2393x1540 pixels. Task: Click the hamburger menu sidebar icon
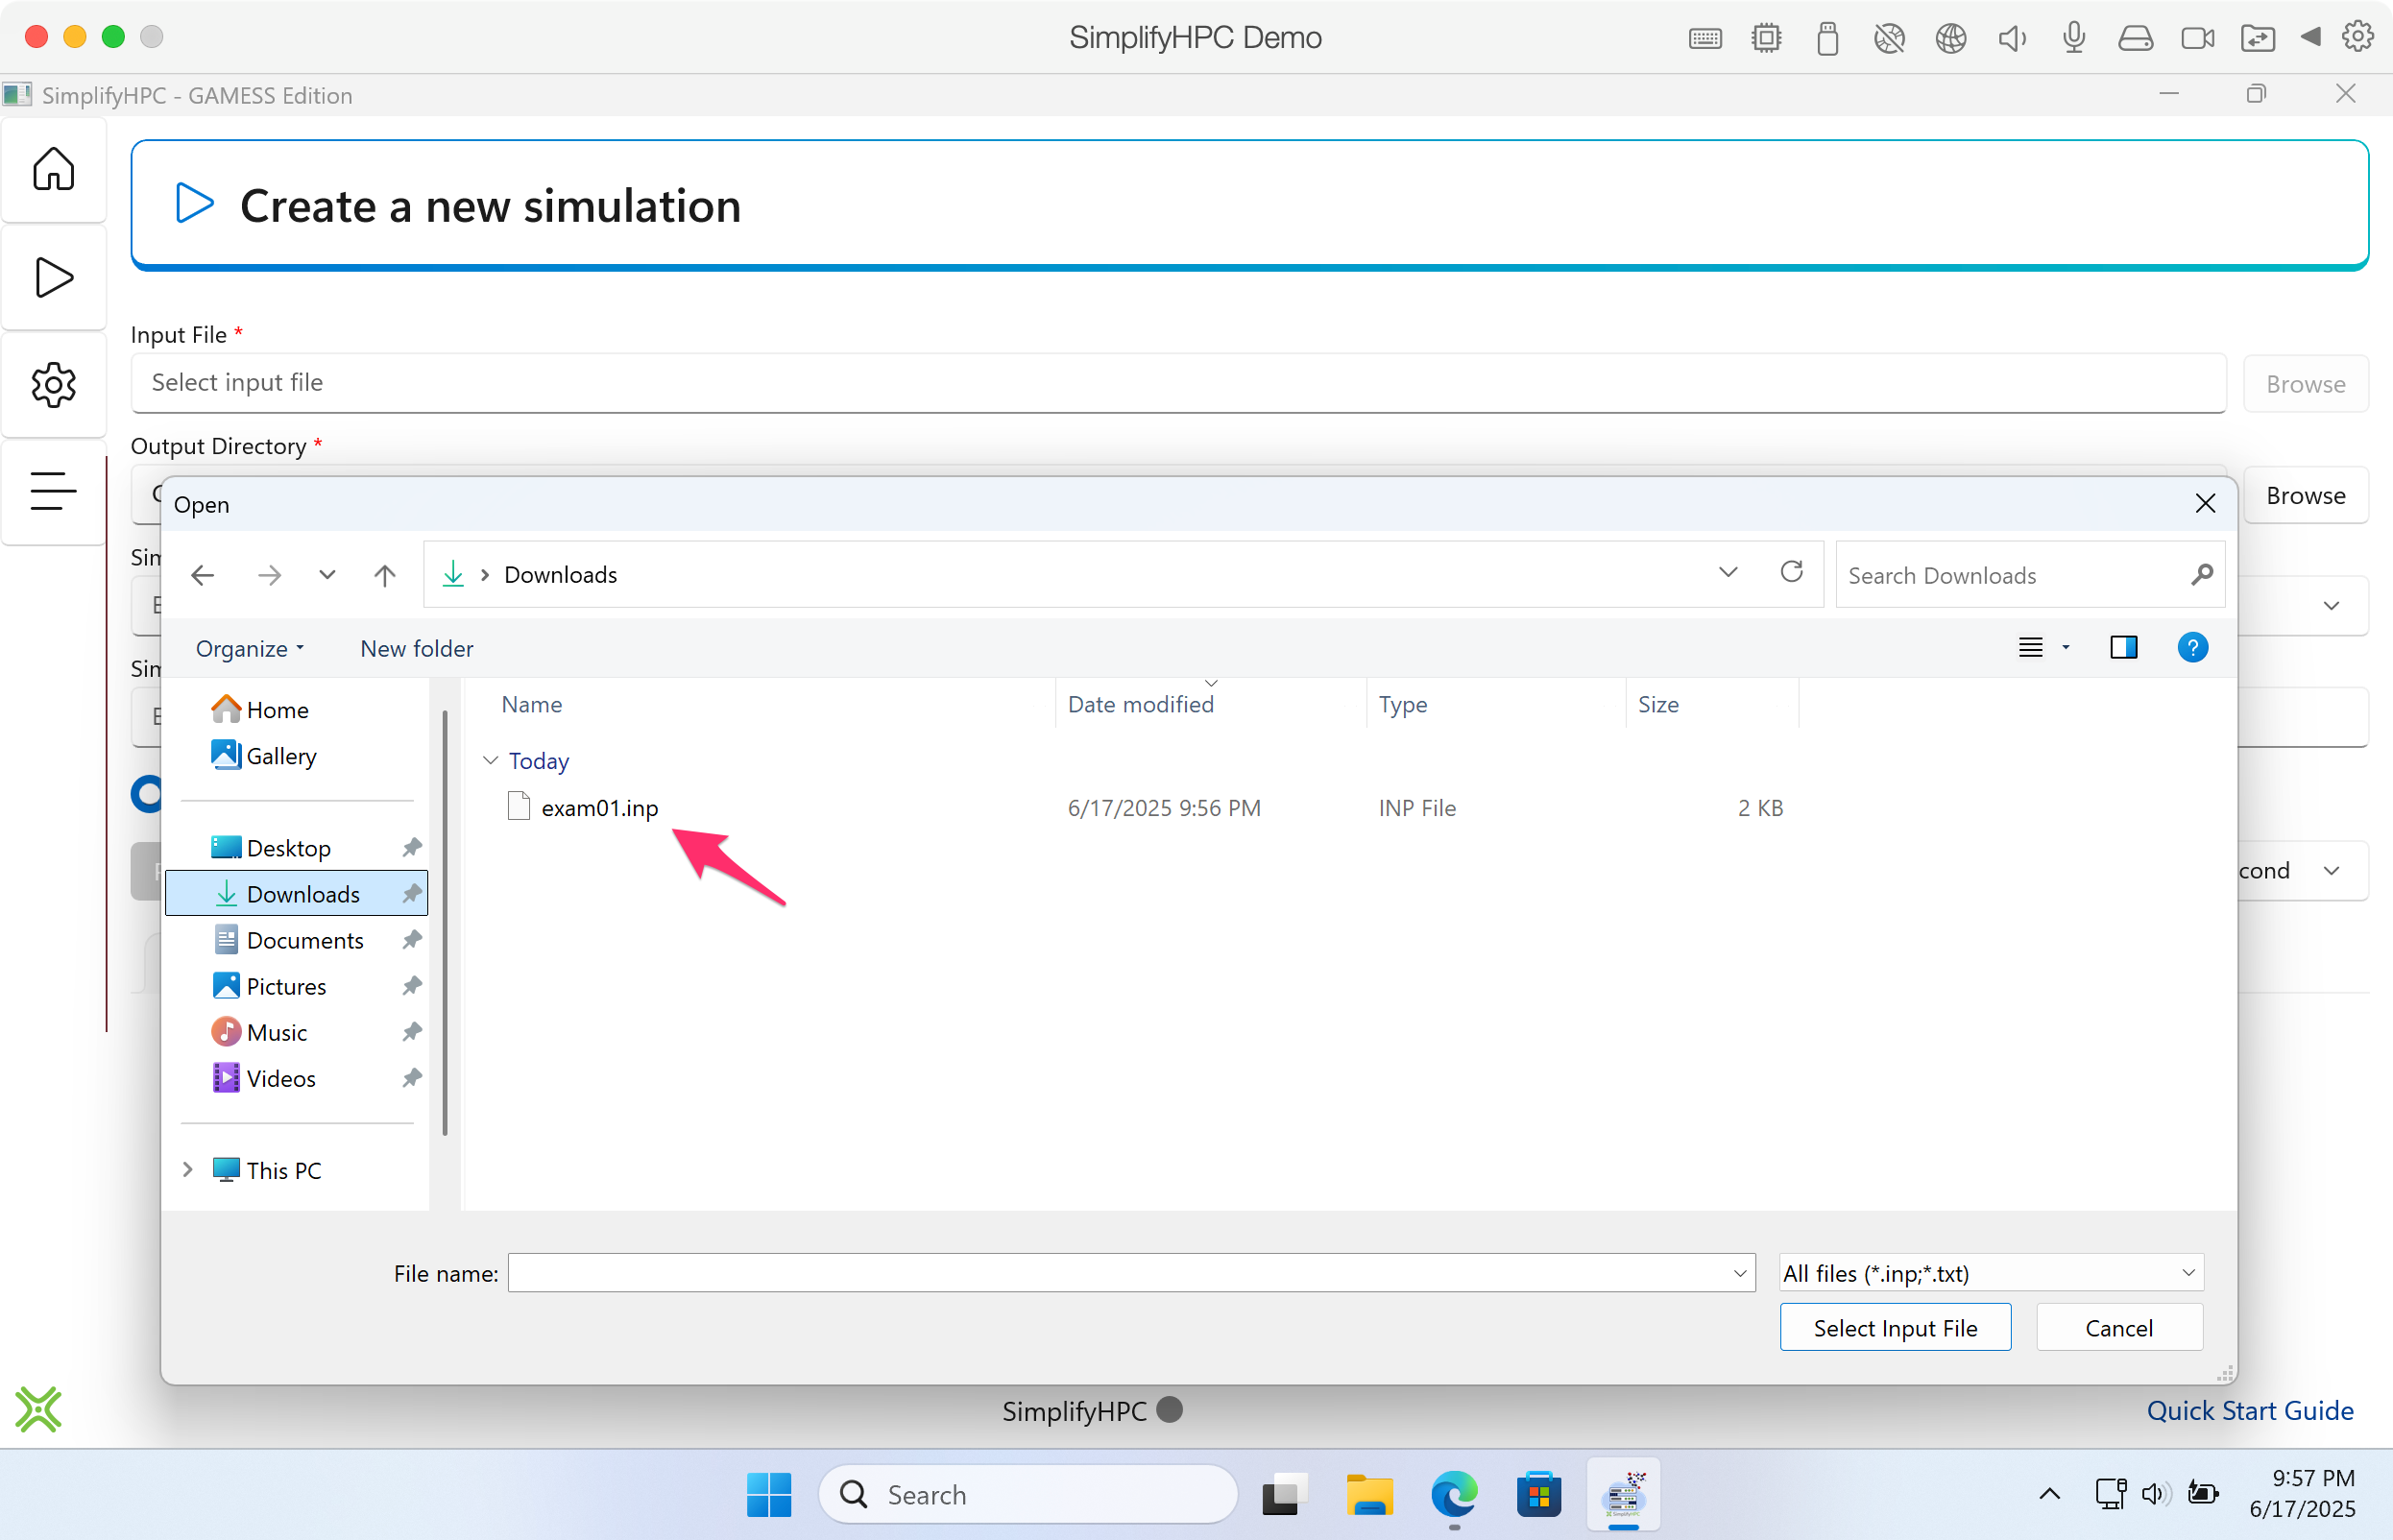pyautogui.click(x=53, y=491)
